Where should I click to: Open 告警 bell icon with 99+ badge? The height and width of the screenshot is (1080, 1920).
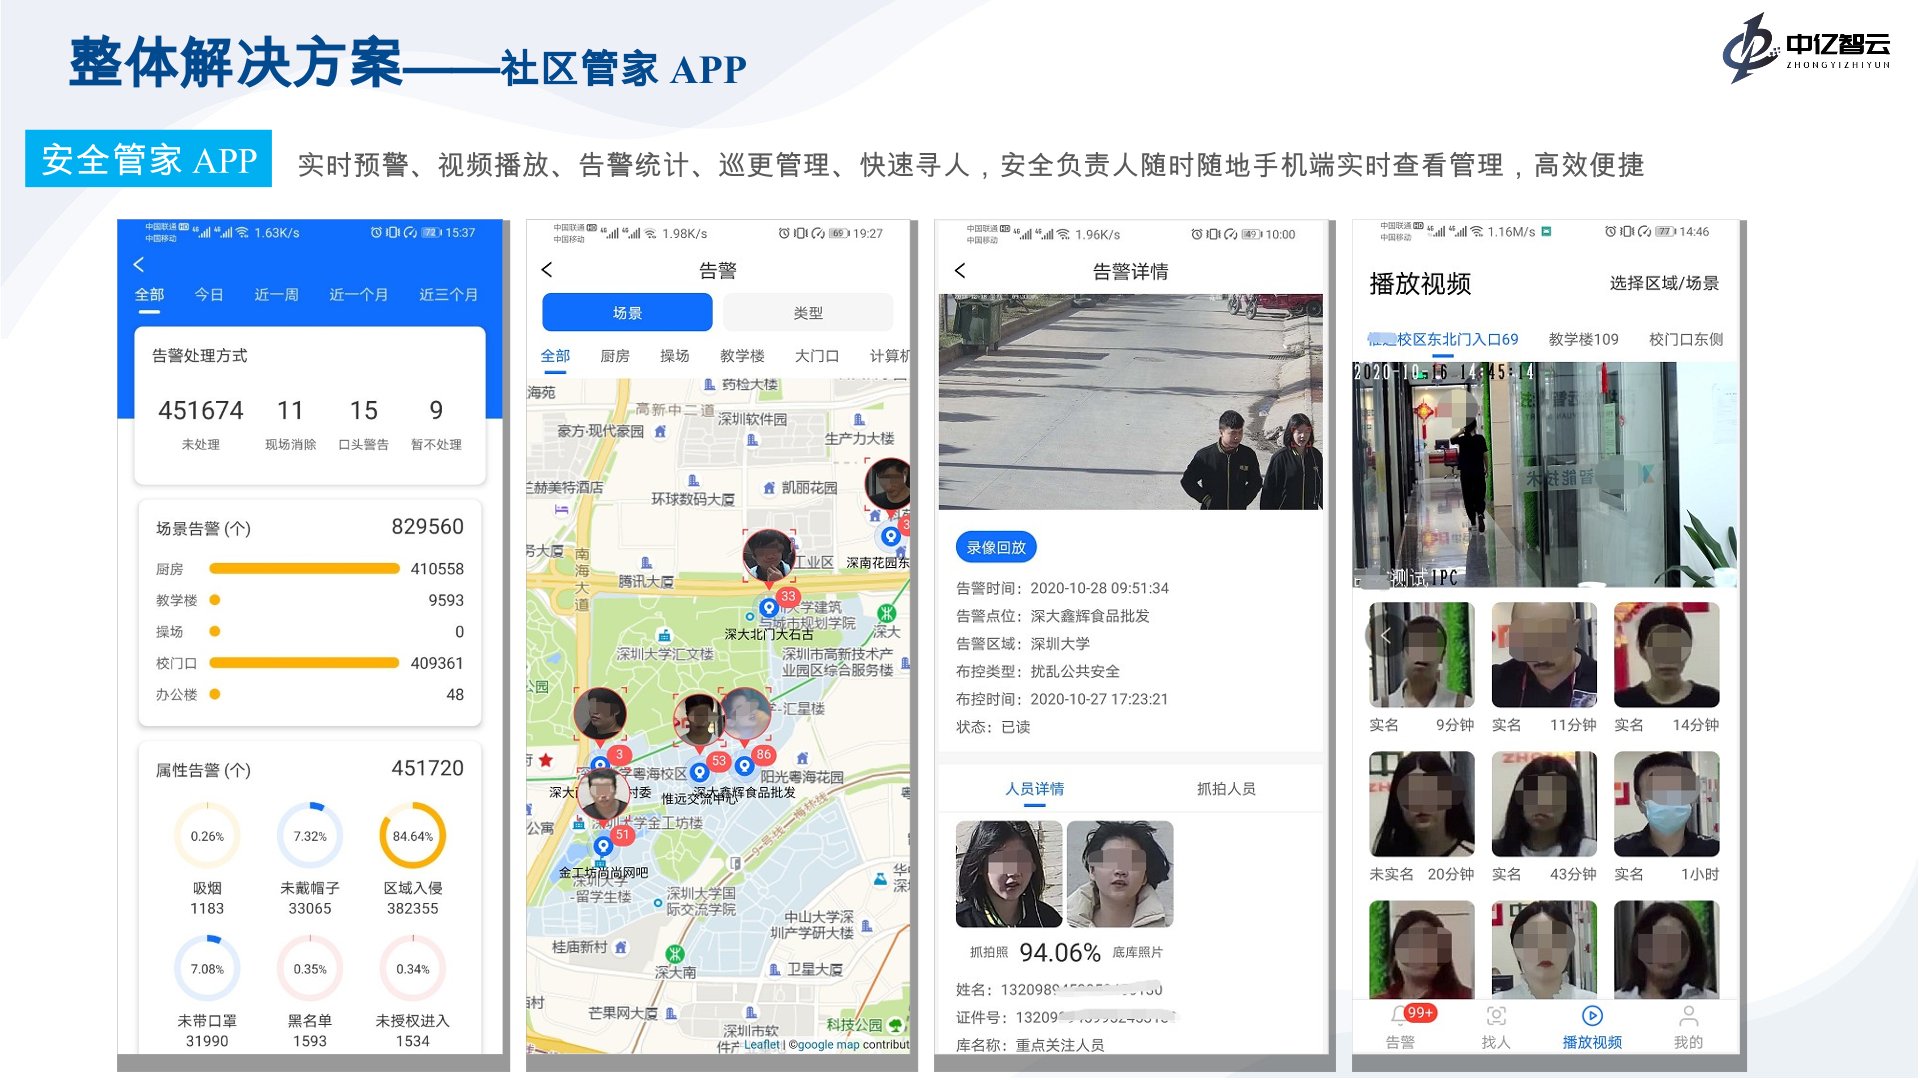click(1400, 1017)
